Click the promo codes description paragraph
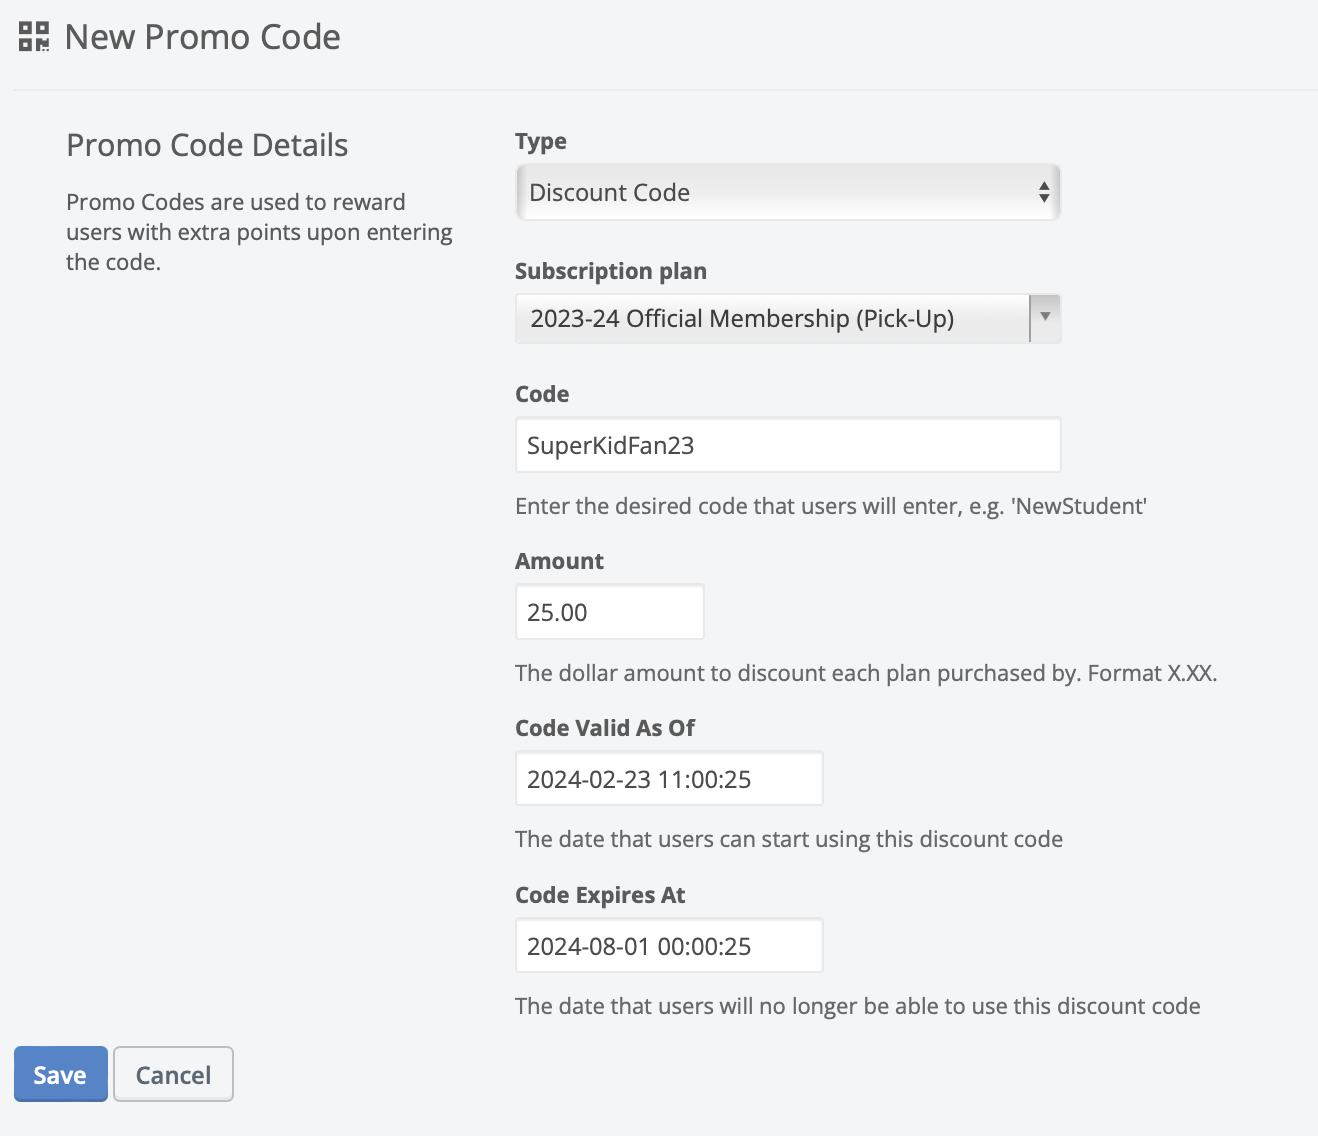The width and height of the screenshot is (1318, 1136). [x=259, y=232]
